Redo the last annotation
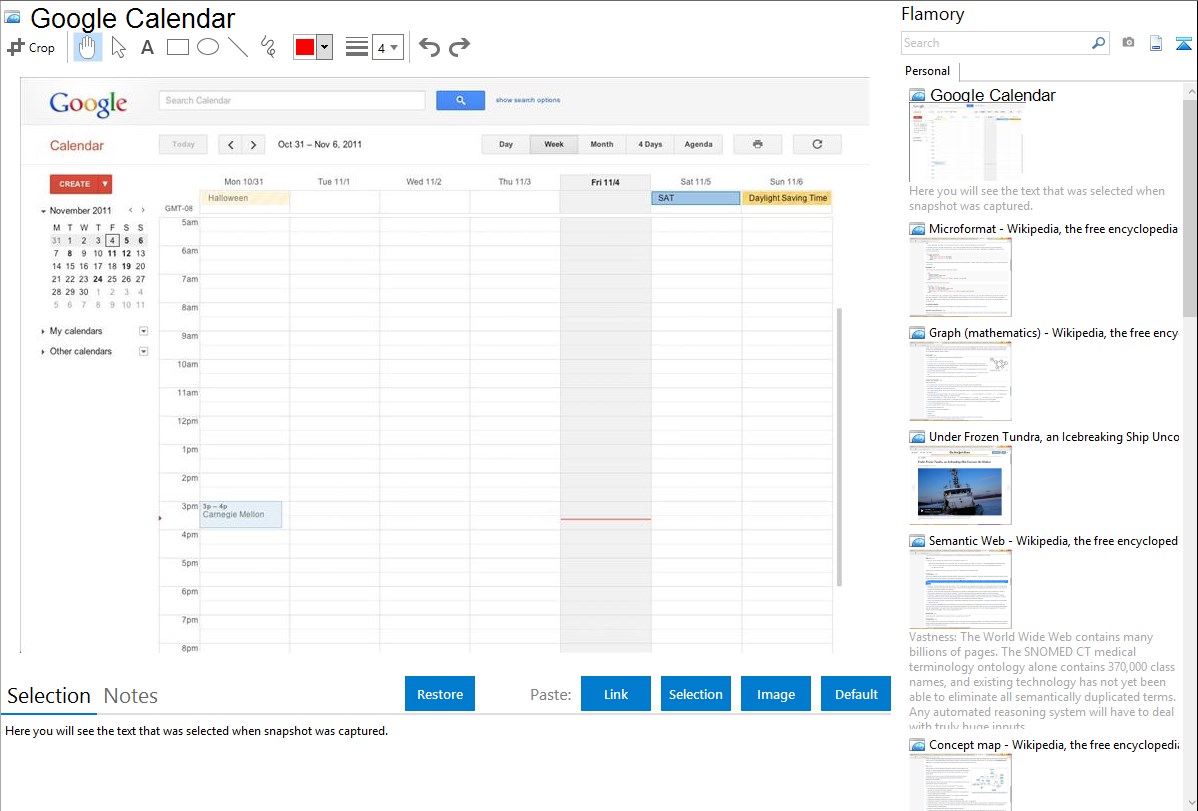The height and width of the screenshot is (811, 1198). 459,47
